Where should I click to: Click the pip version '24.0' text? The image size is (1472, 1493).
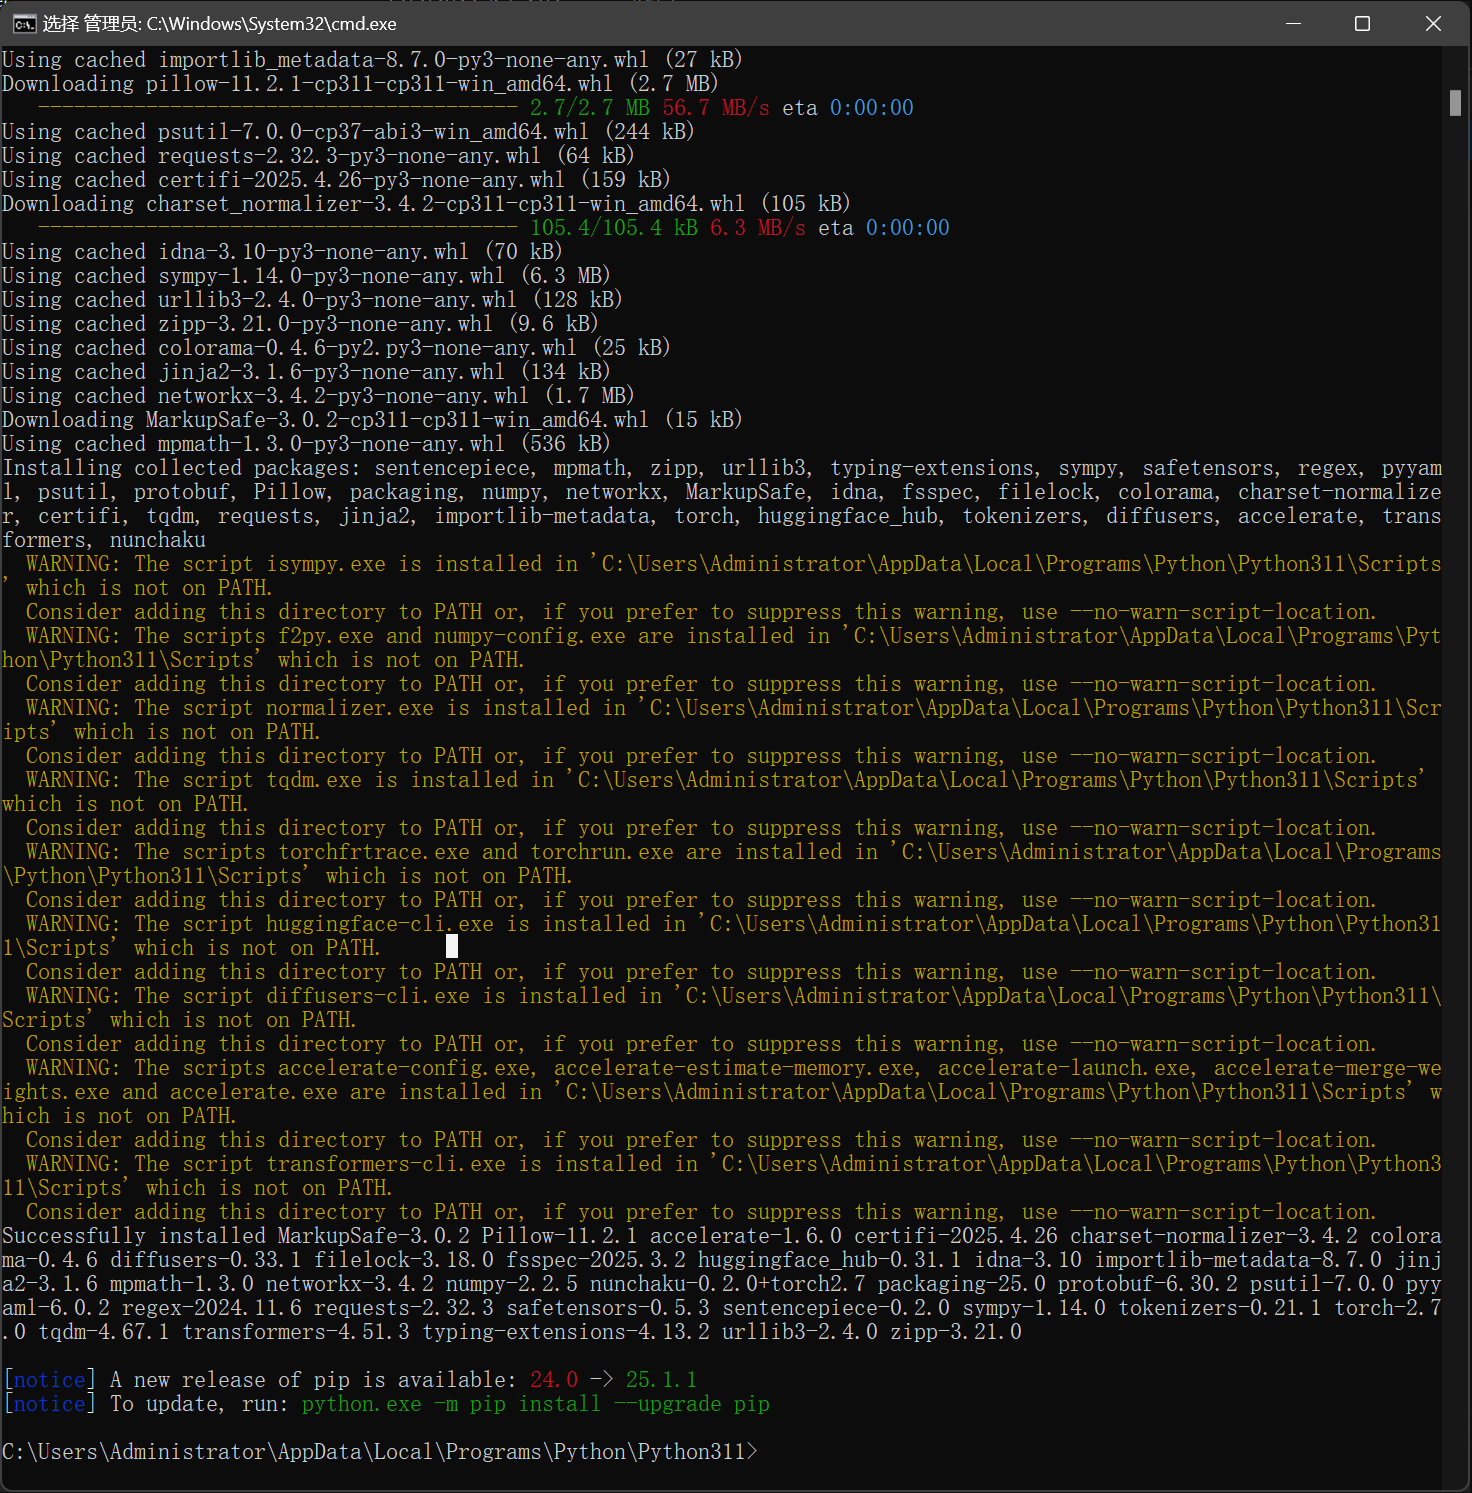pos(554,1380)
